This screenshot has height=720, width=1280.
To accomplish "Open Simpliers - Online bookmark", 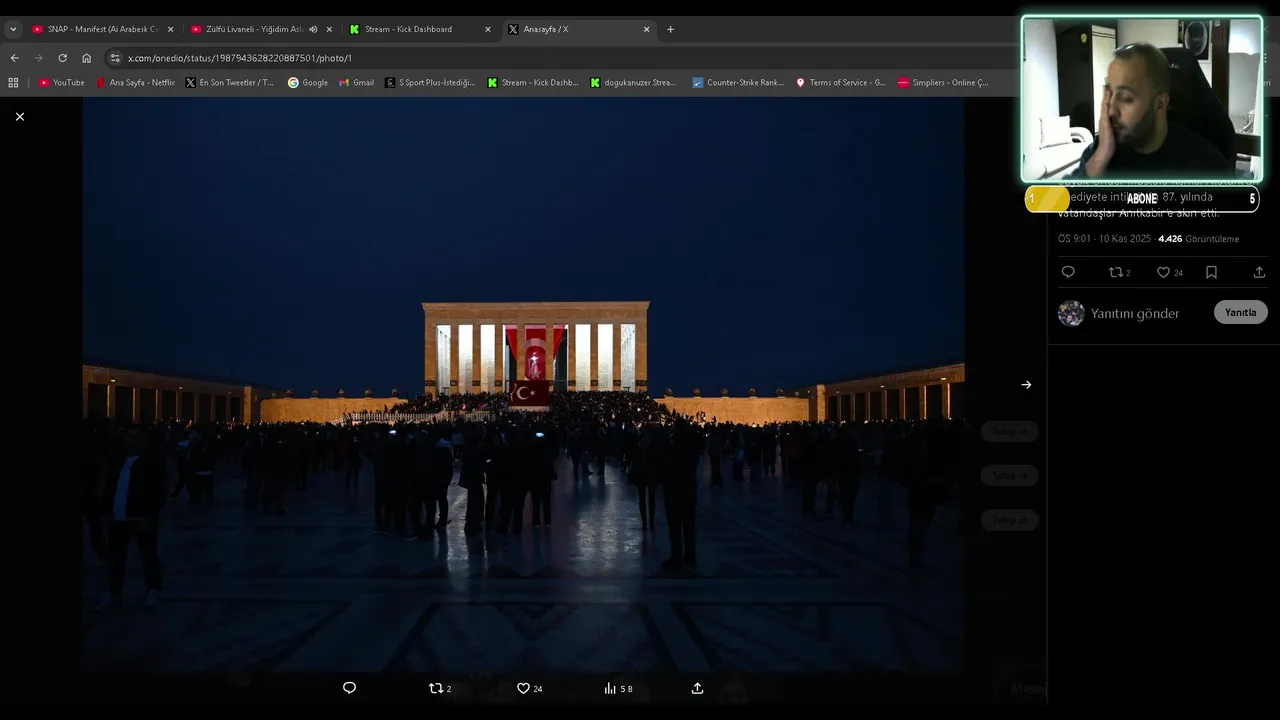I will click(x=943, y=83).
